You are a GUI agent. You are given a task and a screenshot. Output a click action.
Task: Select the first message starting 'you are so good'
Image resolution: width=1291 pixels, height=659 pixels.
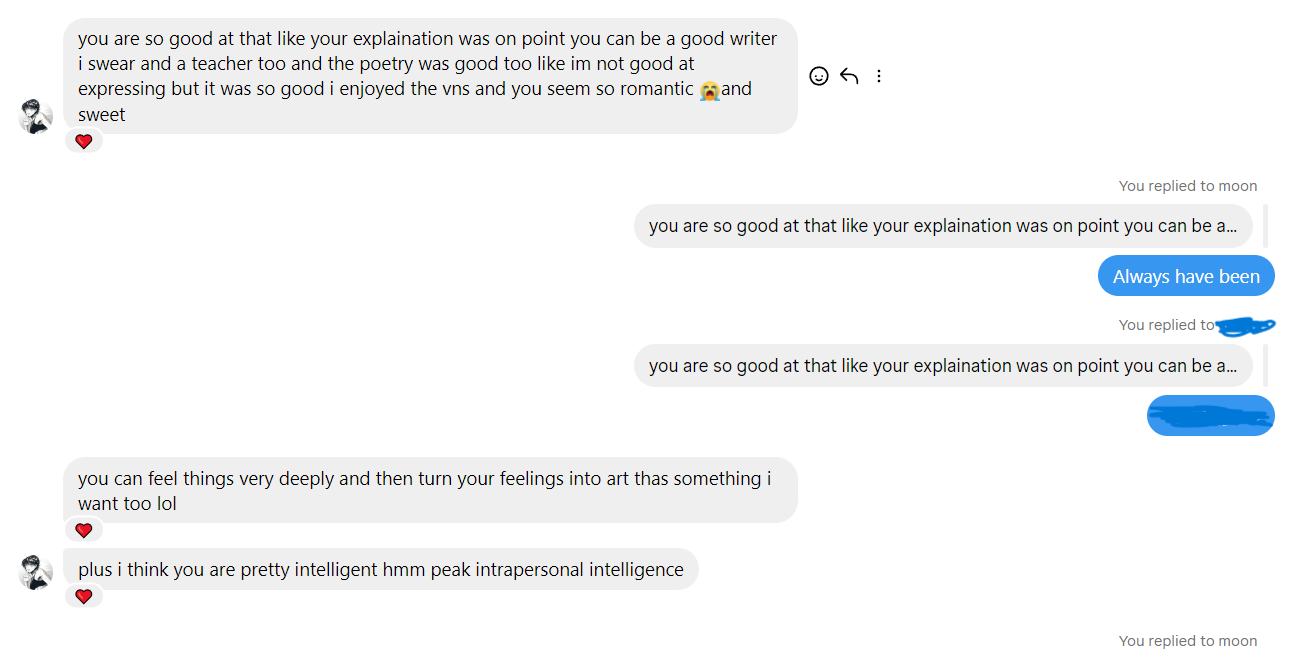[x=430, y=76]
